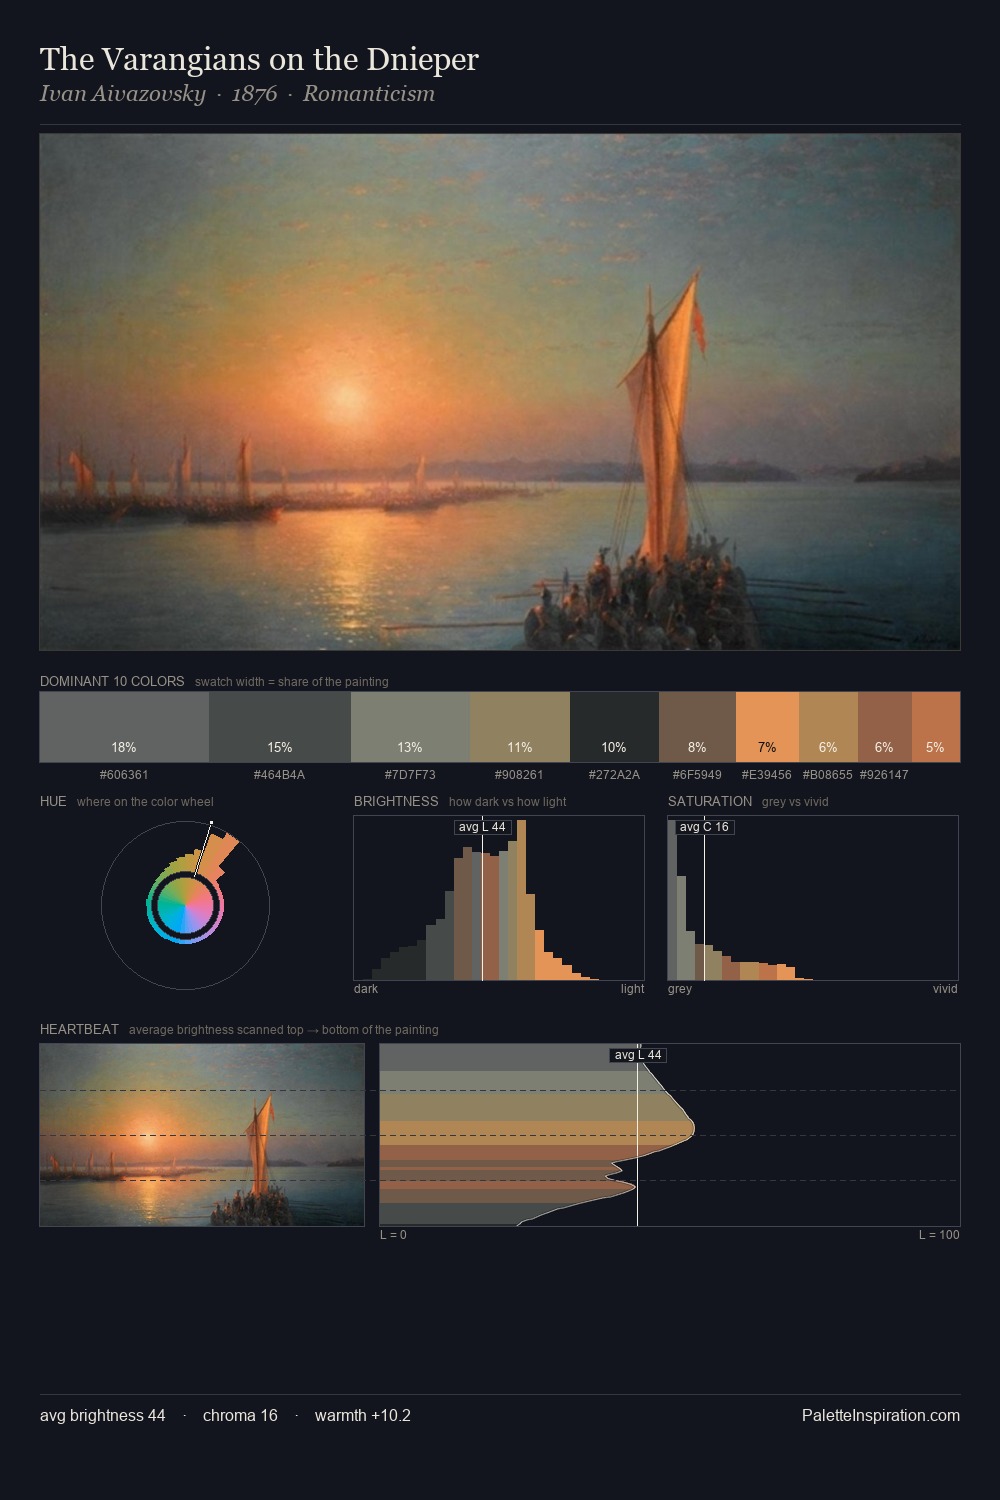Click the footer warmth +10.2 text

coord(363,1415)
